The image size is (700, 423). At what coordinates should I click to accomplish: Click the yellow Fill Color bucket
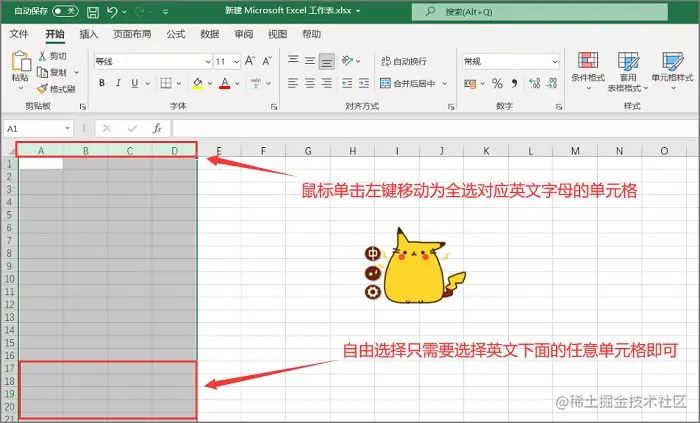tap(198, 83)
